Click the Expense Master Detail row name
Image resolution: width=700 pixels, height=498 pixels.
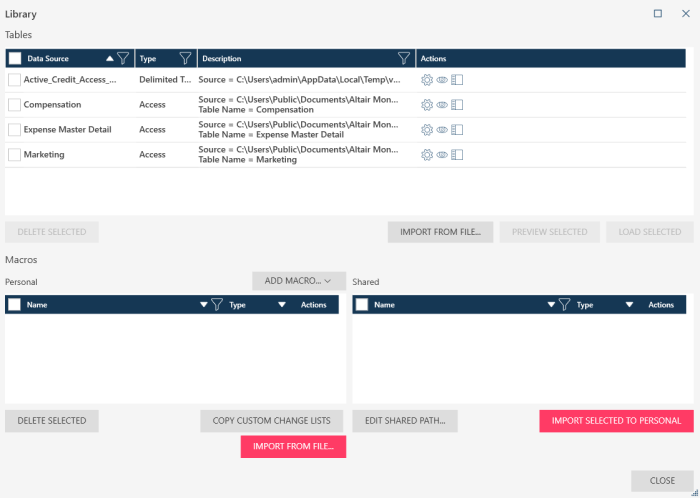pos(67,129)
